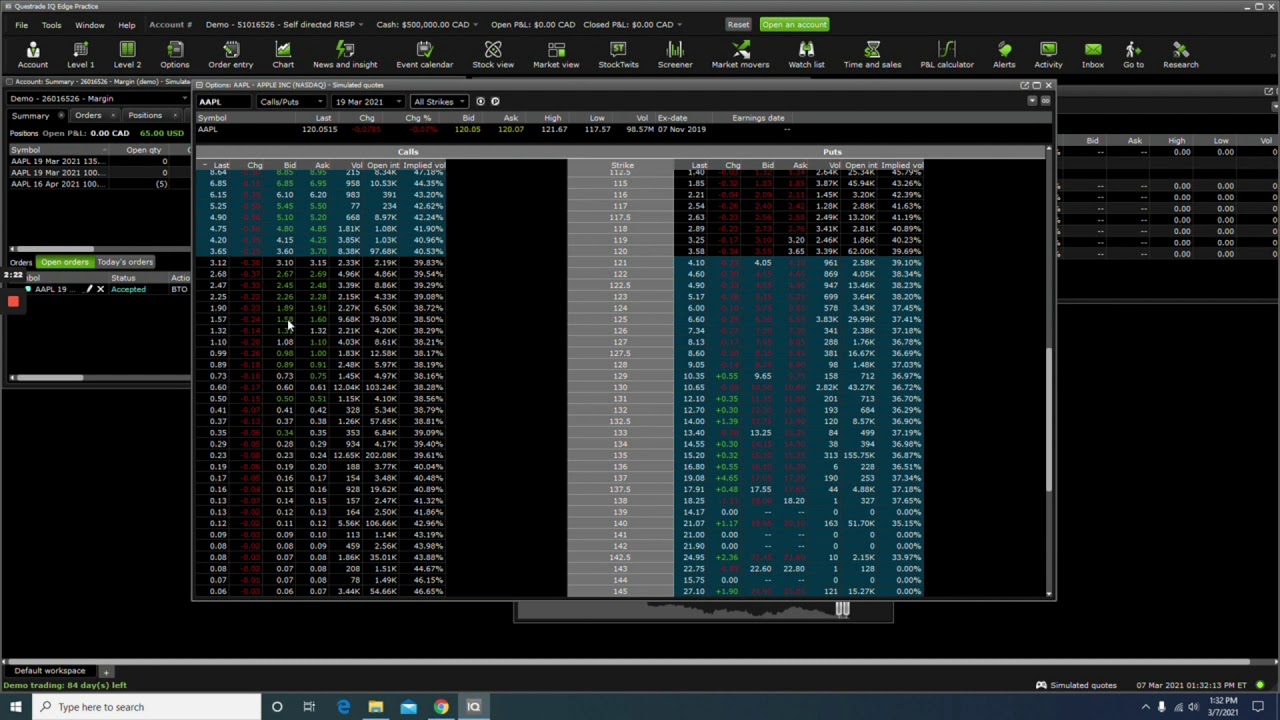Launch the Screener tool
This screenshot has width=1280, height=720.
click(675, 54)
